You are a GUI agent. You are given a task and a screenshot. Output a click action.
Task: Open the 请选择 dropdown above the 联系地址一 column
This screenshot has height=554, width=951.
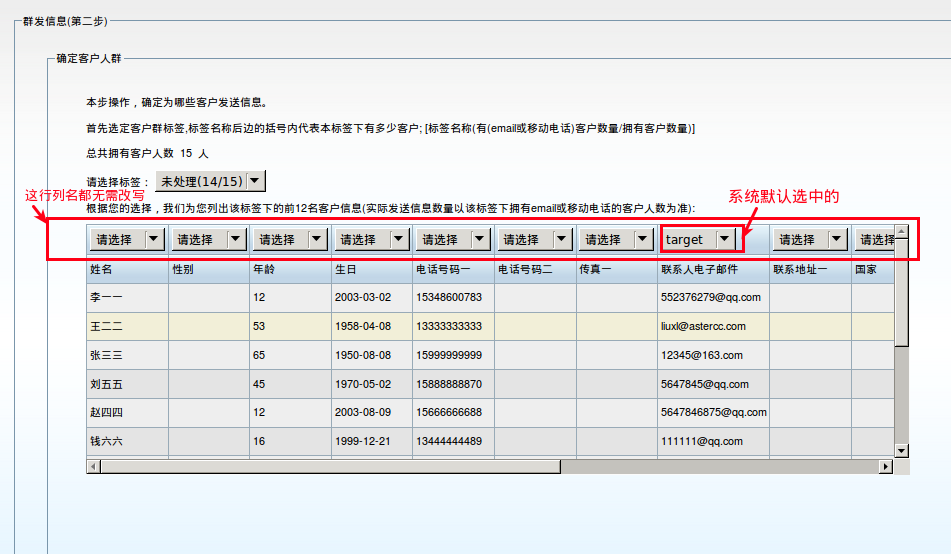pyautogui.click(x=811, y=240)
